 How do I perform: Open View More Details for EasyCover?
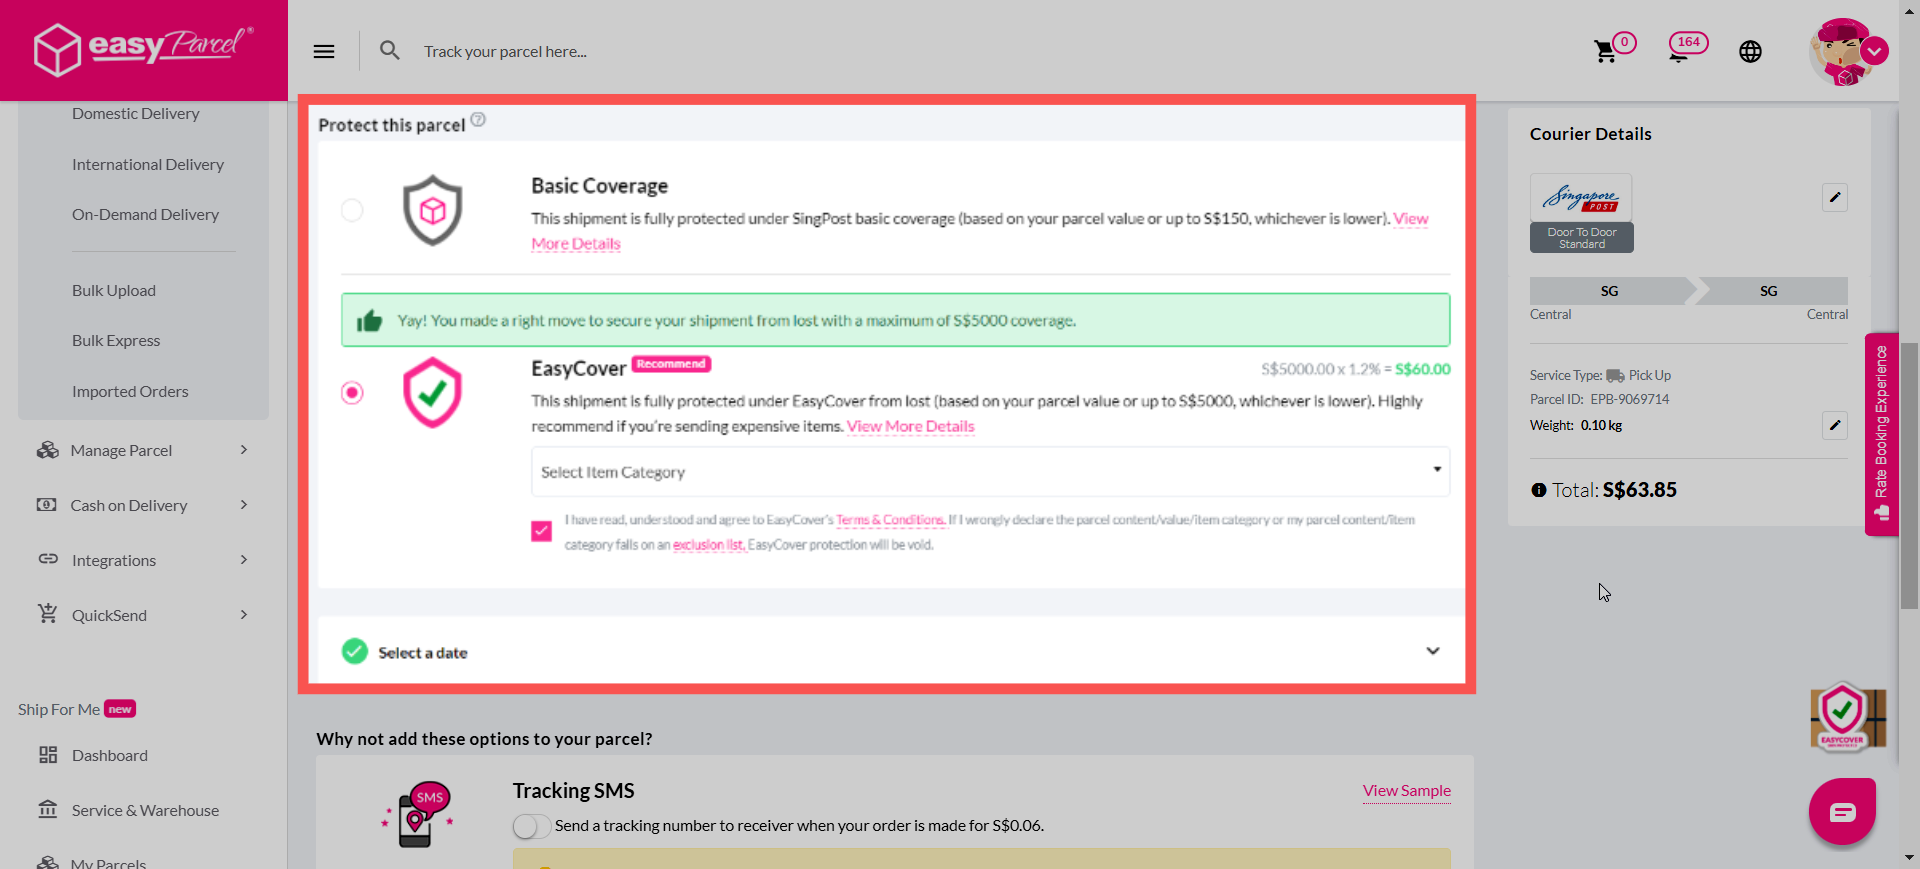tap(911, 426)
